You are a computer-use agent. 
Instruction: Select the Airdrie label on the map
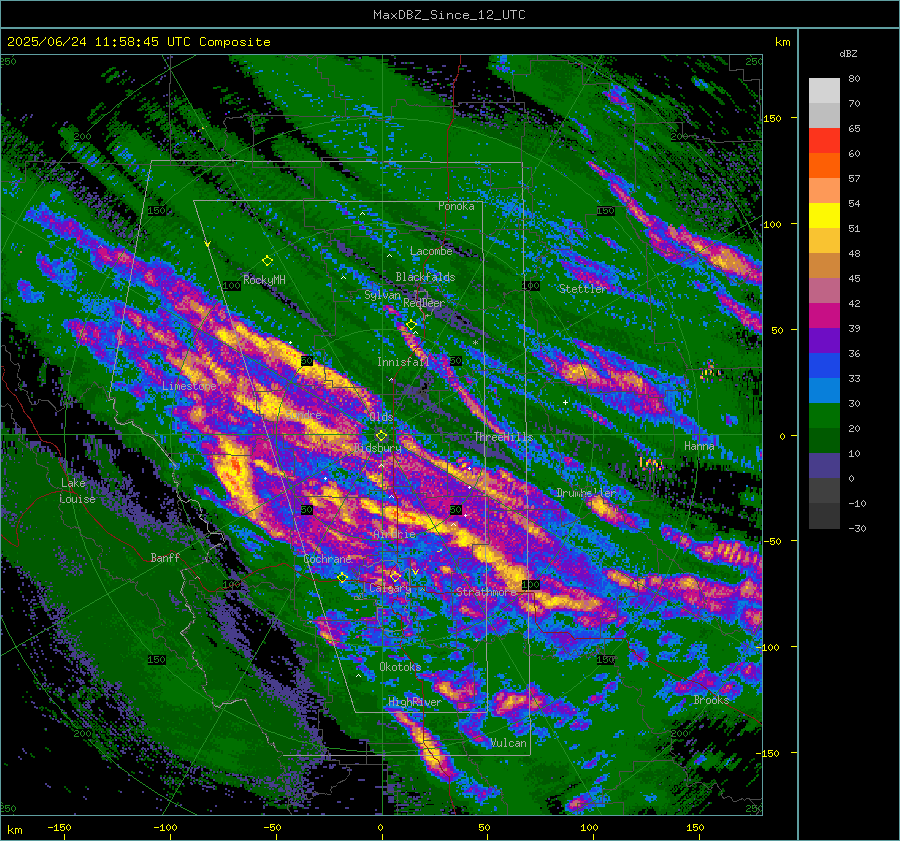(x=394, y=534)
